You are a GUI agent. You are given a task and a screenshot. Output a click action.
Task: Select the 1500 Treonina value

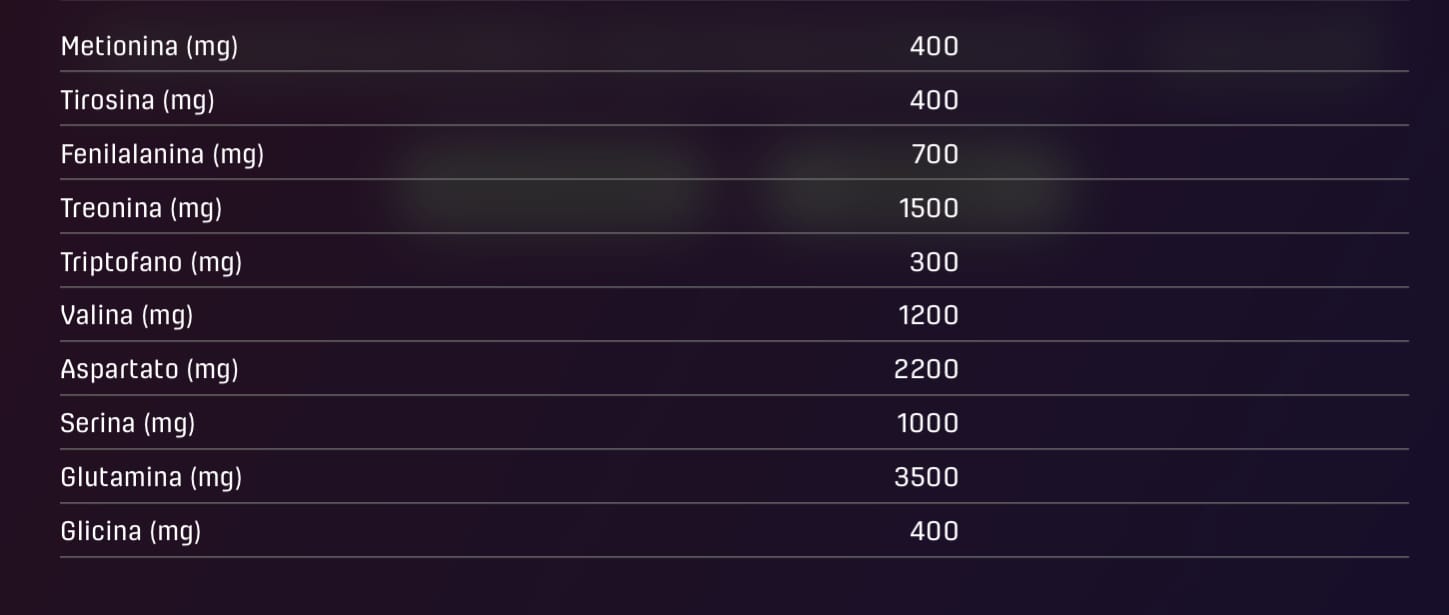pyautogui.click(x=929, y=209)
